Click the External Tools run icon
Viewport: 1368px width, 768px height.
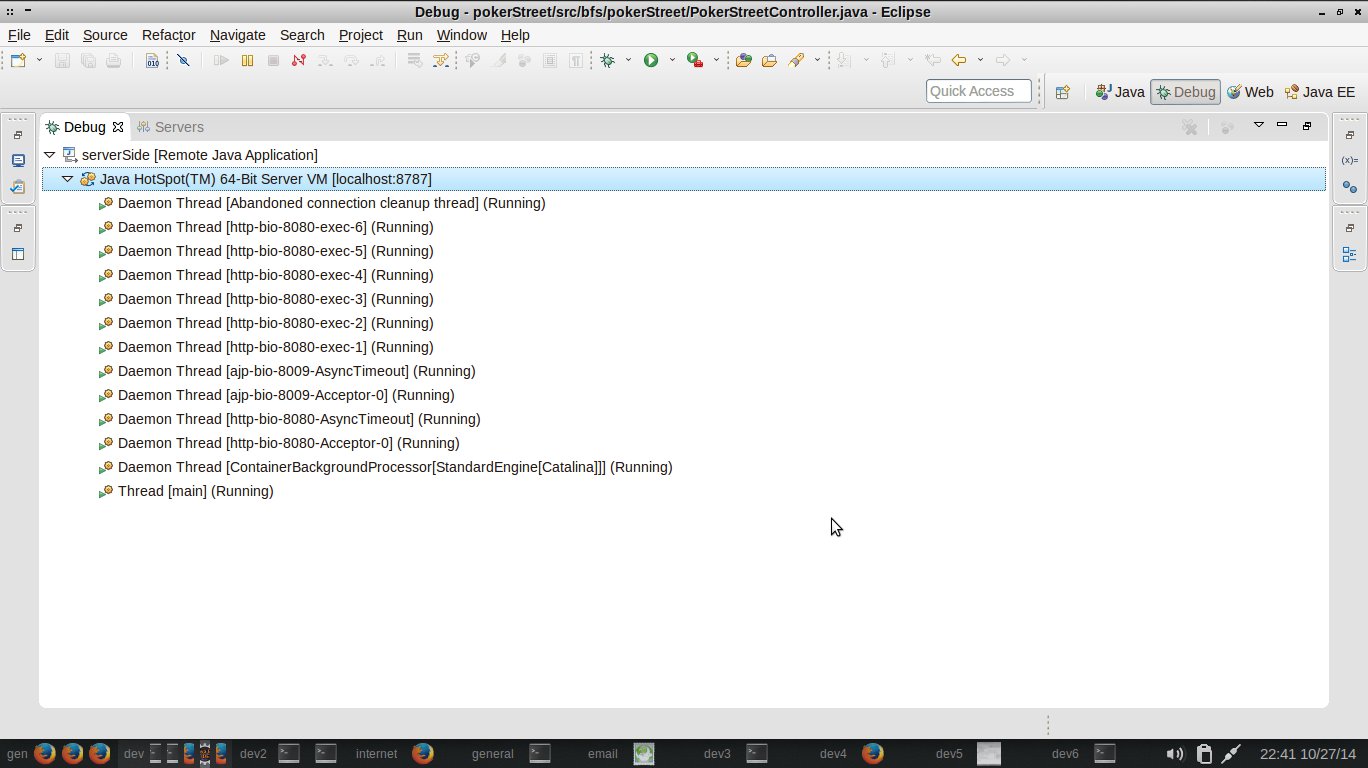(x=694, y=61)
